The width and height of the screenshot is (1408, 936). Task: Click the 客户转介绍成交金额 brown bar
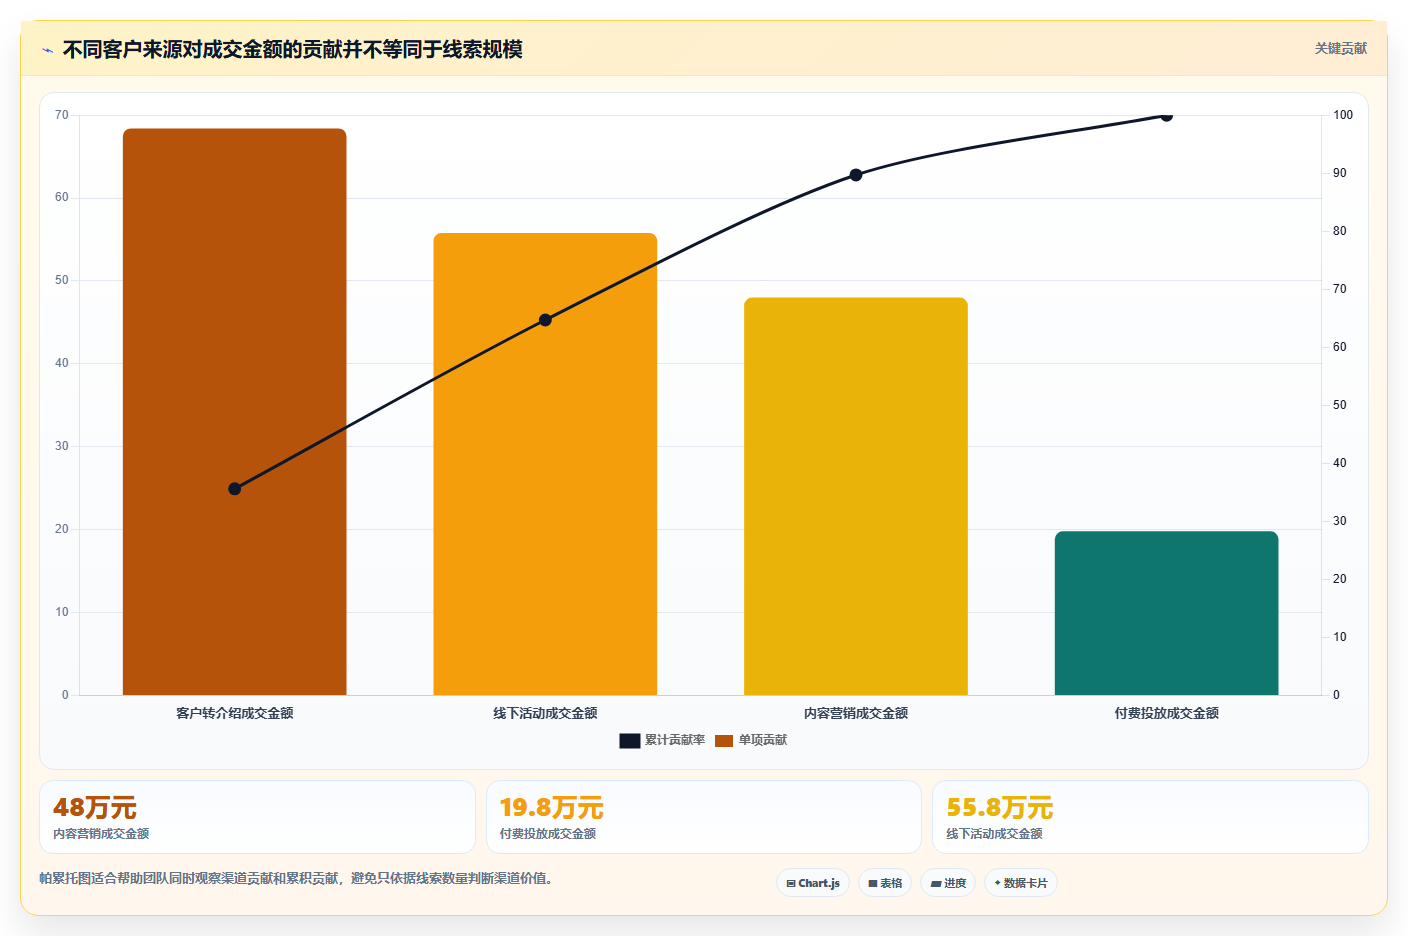235,412
